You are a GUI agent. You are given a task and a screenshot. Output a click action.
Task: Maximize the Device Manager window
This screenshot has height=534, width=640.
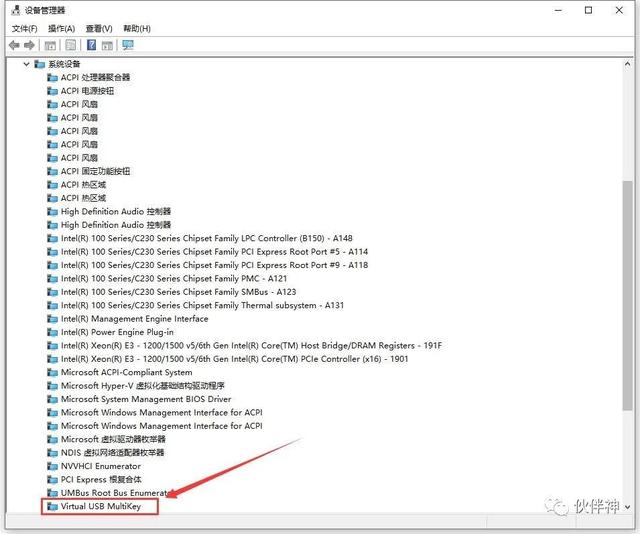(589, 10)
